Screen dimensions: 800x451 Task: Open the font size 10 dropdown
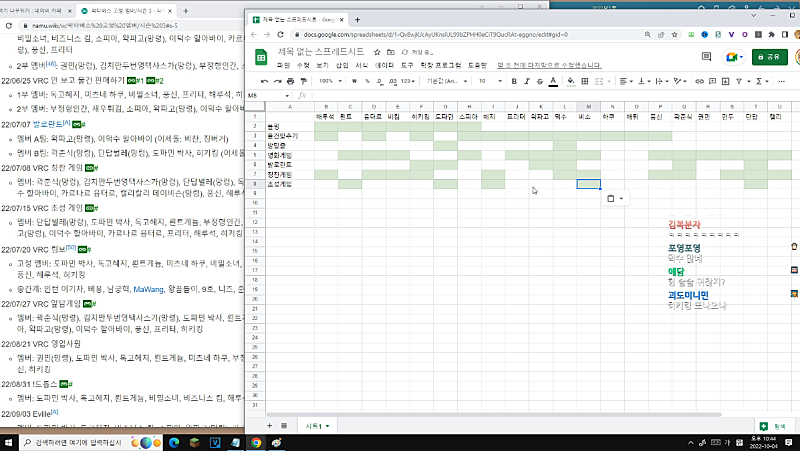(490, 81)
